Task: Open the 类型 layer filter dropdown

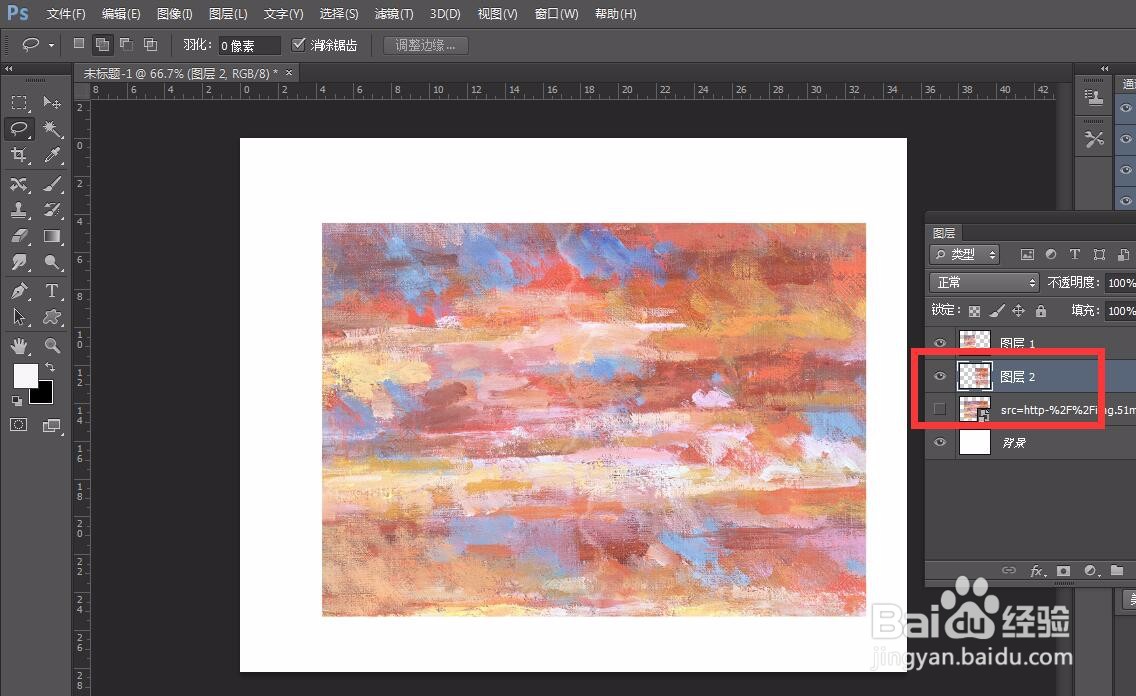Action: (x=964, y=254)
